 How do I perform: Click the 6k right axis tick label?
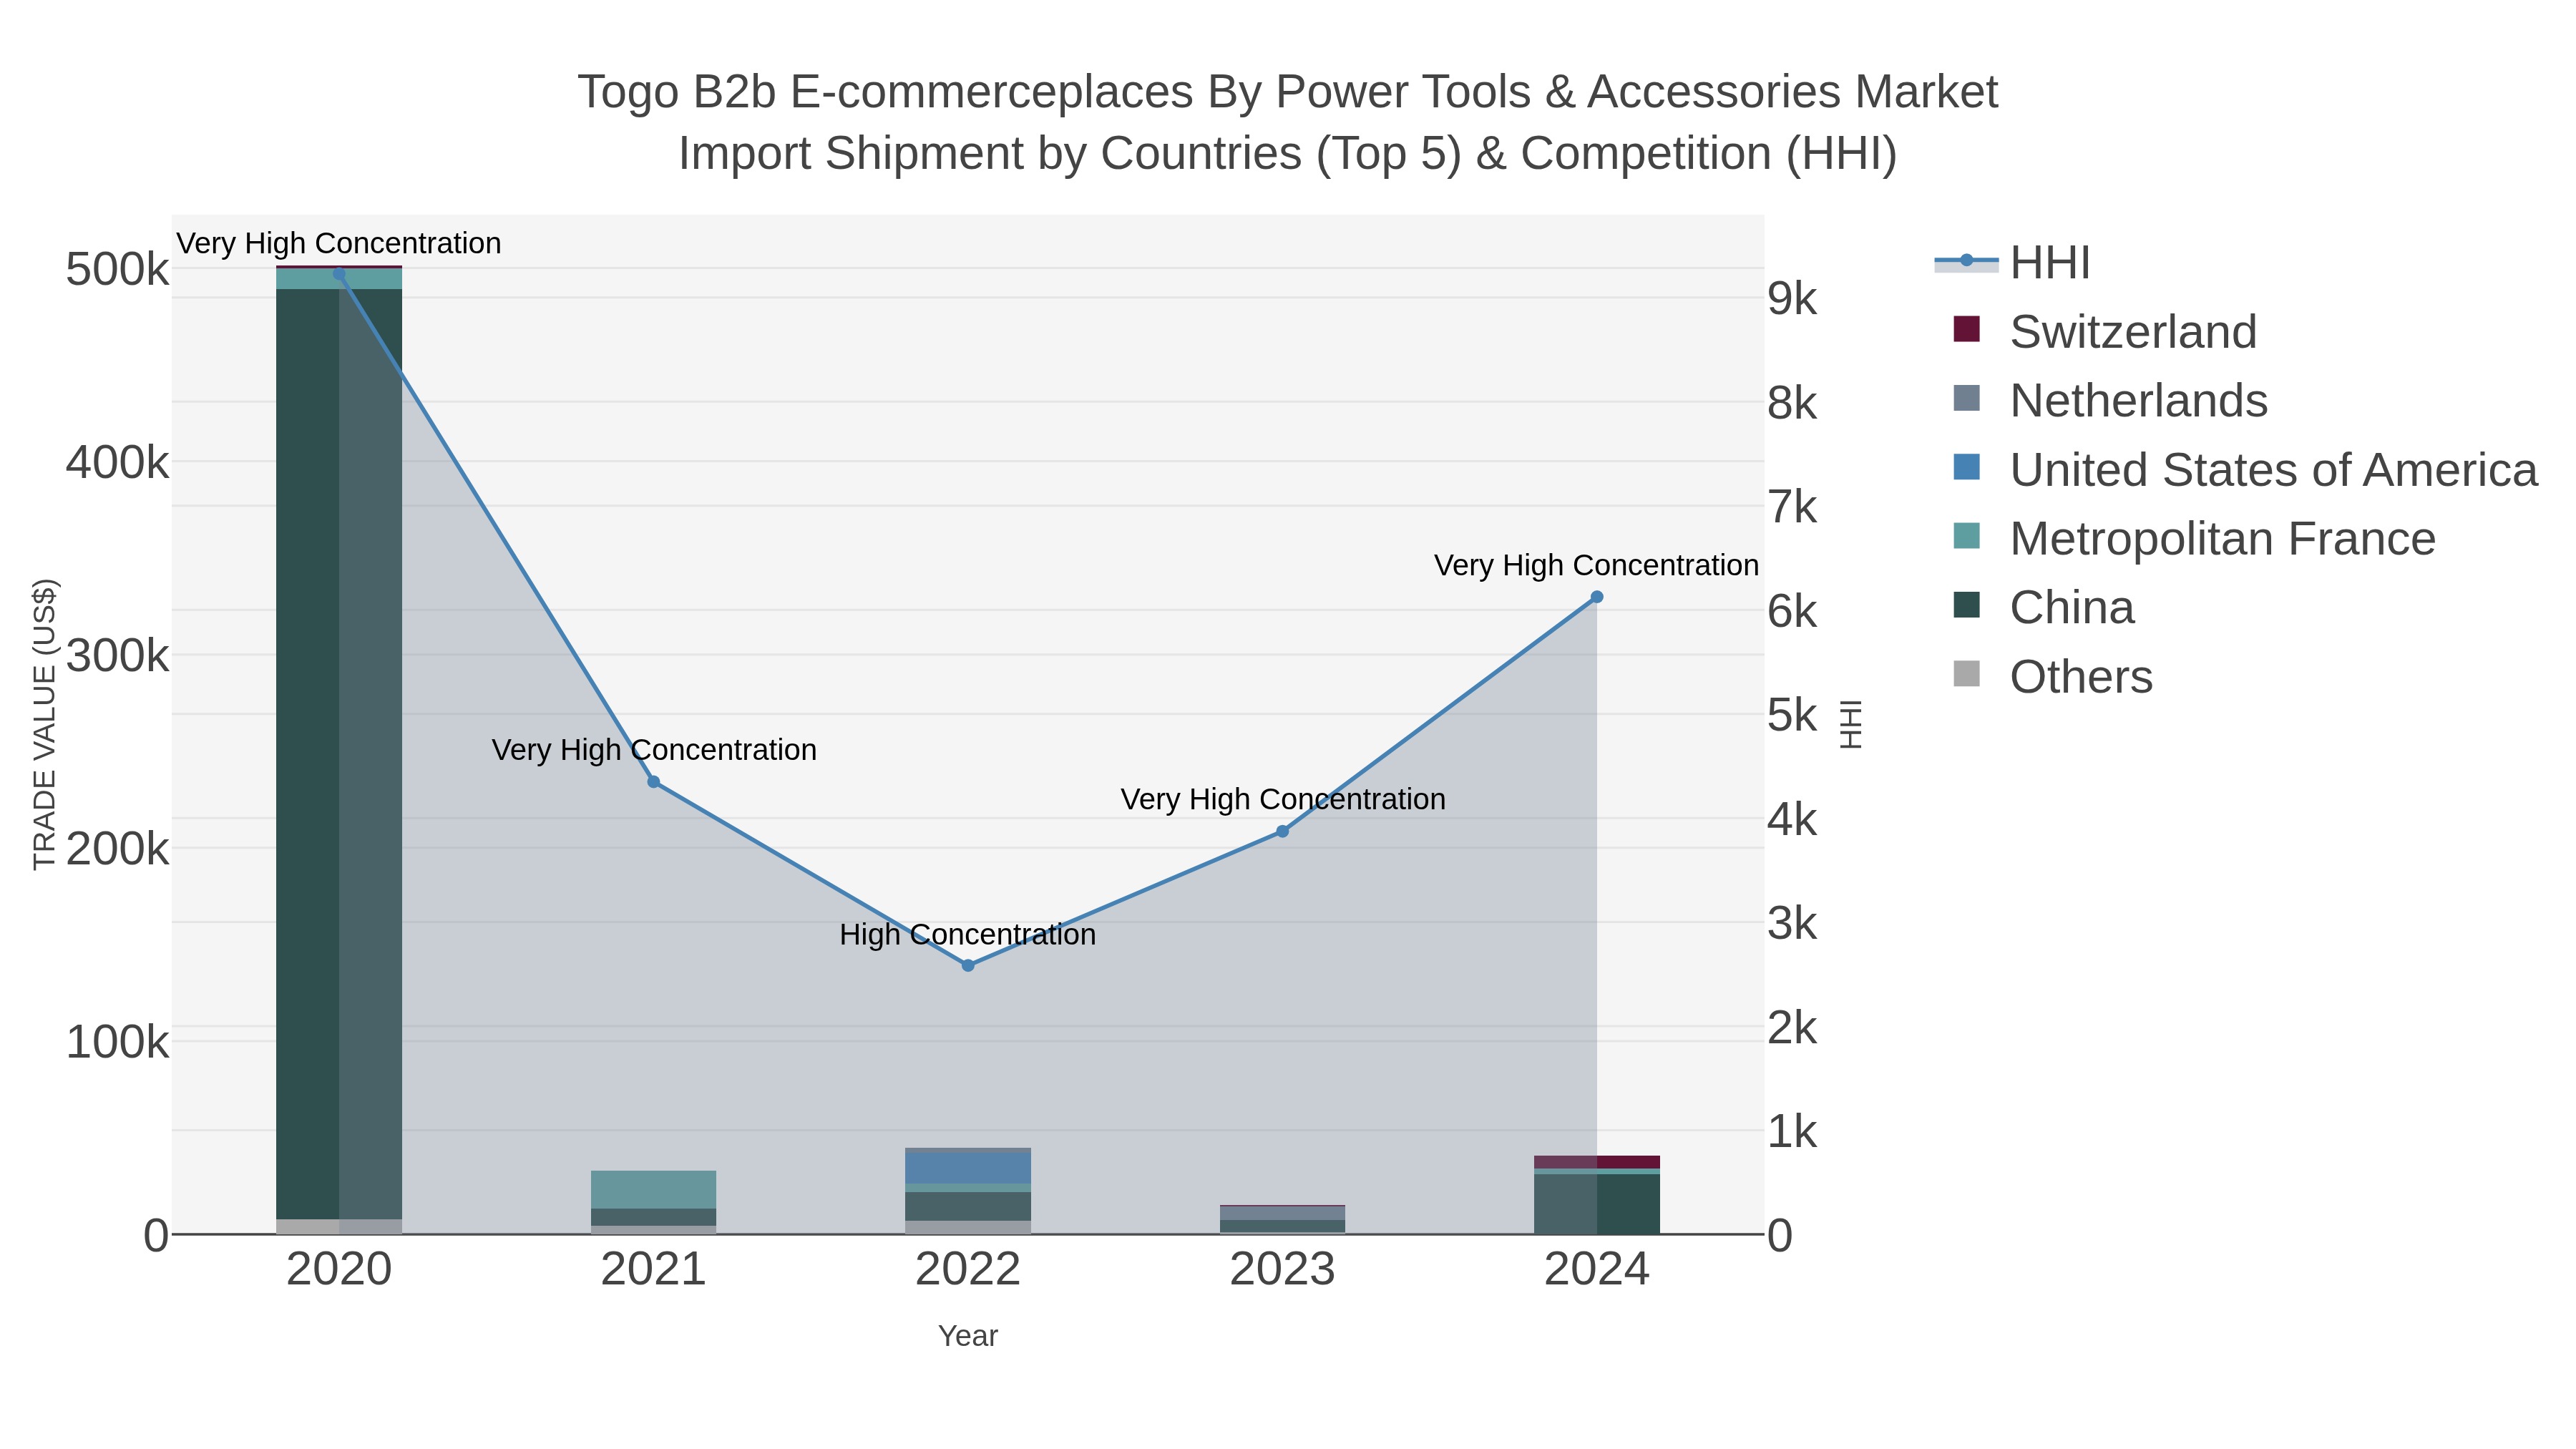coord(1792,612)
